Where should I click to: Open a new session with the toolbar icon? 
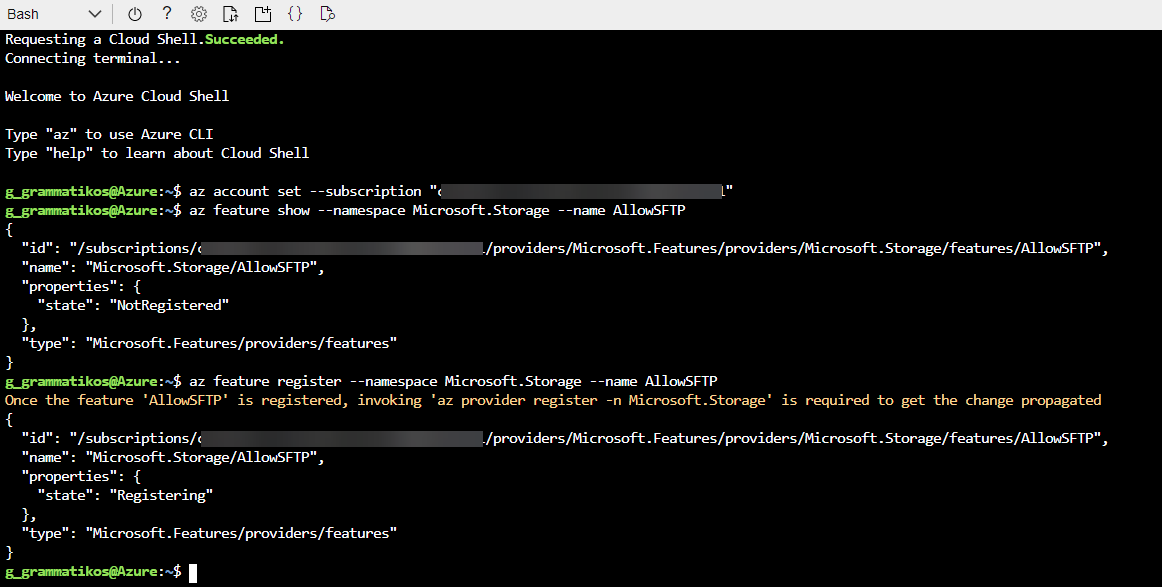tap(262, 14)
